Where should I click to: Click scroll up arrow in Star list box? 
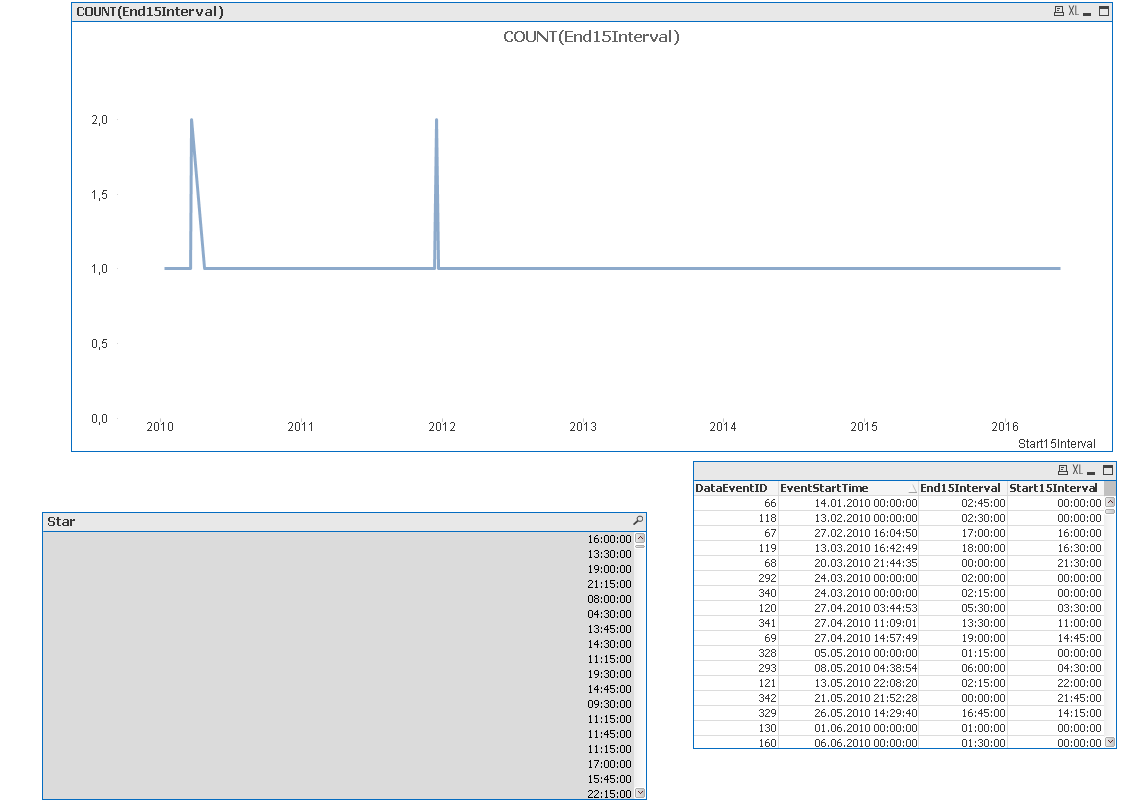click(640, 538)
